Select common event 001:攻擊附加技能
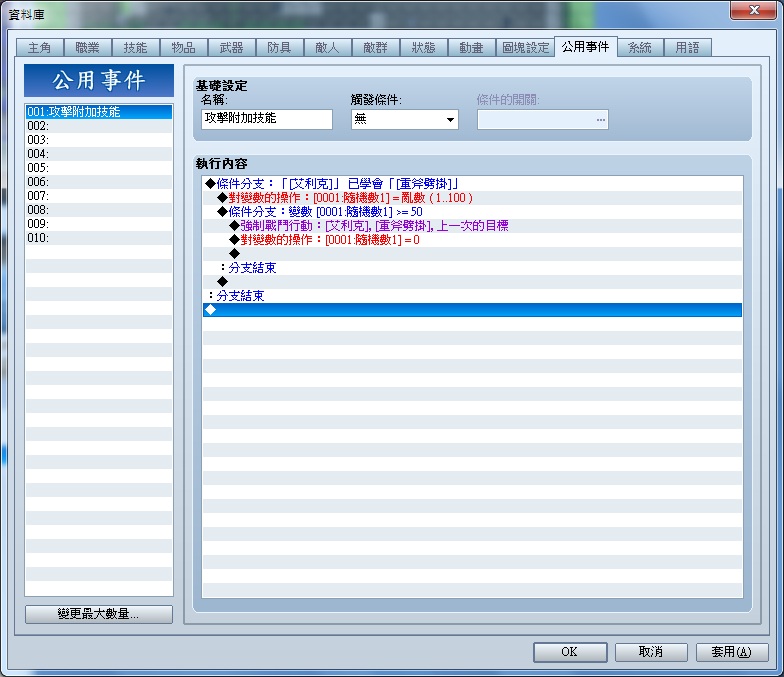This screenshot has height=677, width=784. tap(99, 112)
